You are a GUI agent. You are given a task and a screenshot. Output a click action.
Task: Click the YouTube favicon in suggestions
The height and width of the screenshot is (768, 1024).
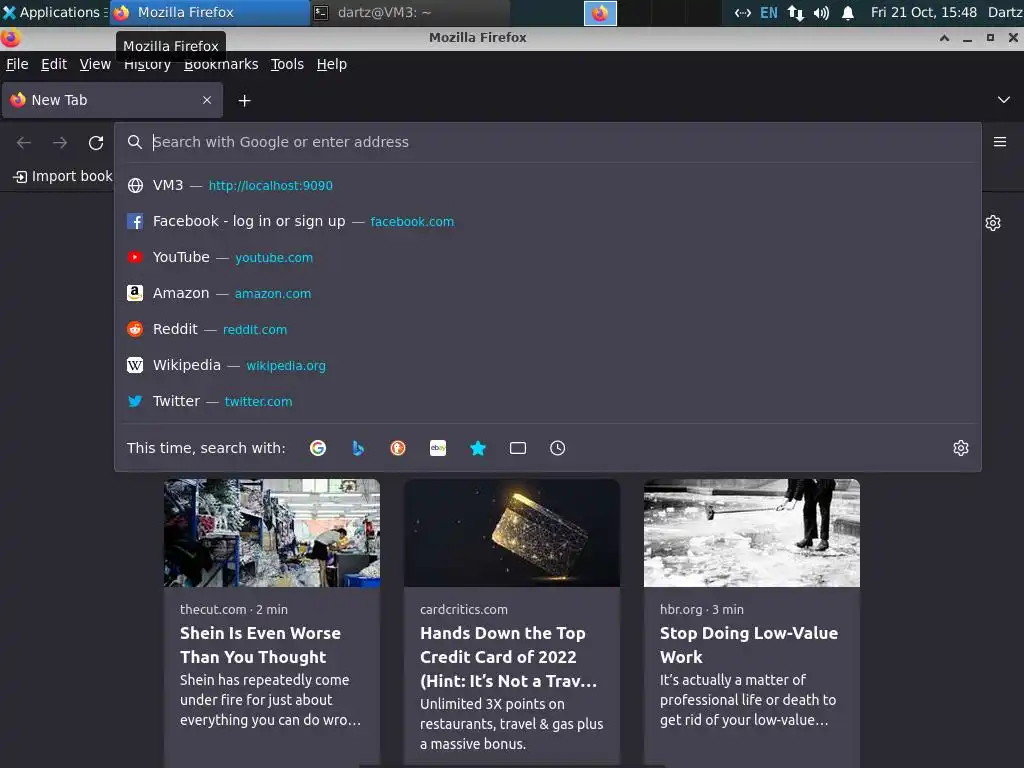[135, 257]
